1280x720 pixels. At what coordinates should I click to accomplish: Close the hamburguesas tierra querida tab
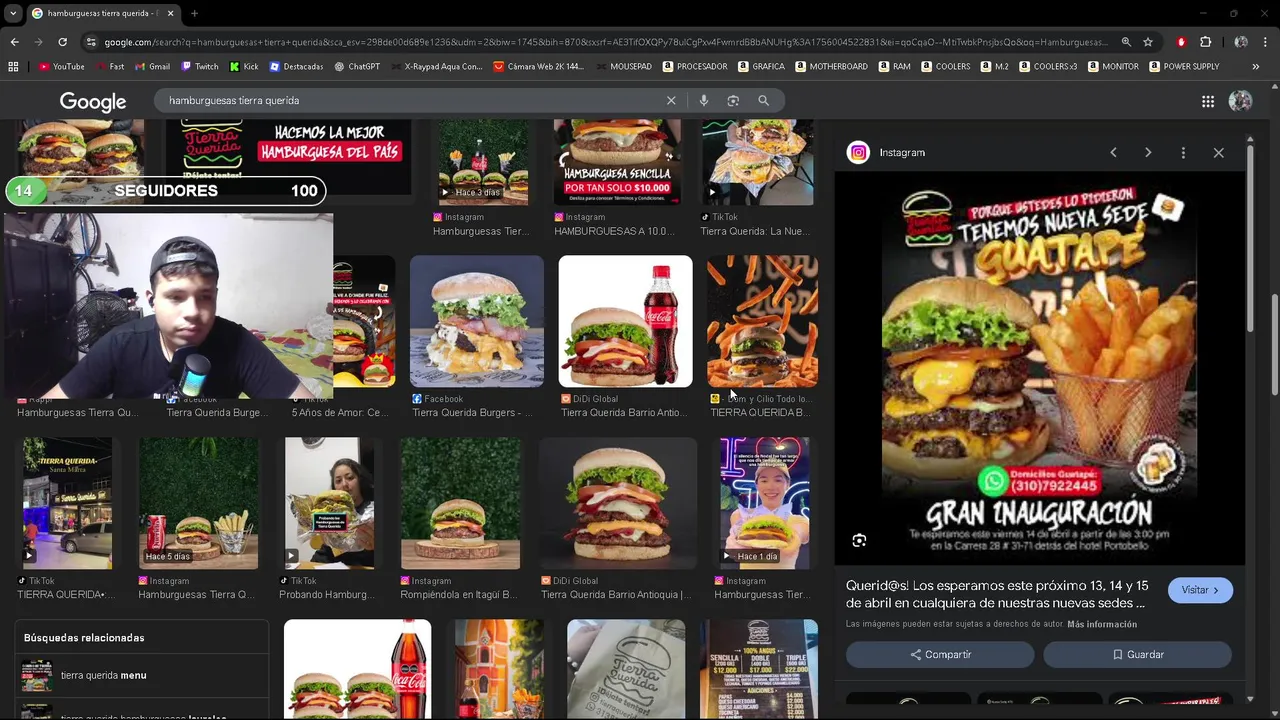click(x=170, y=14)
